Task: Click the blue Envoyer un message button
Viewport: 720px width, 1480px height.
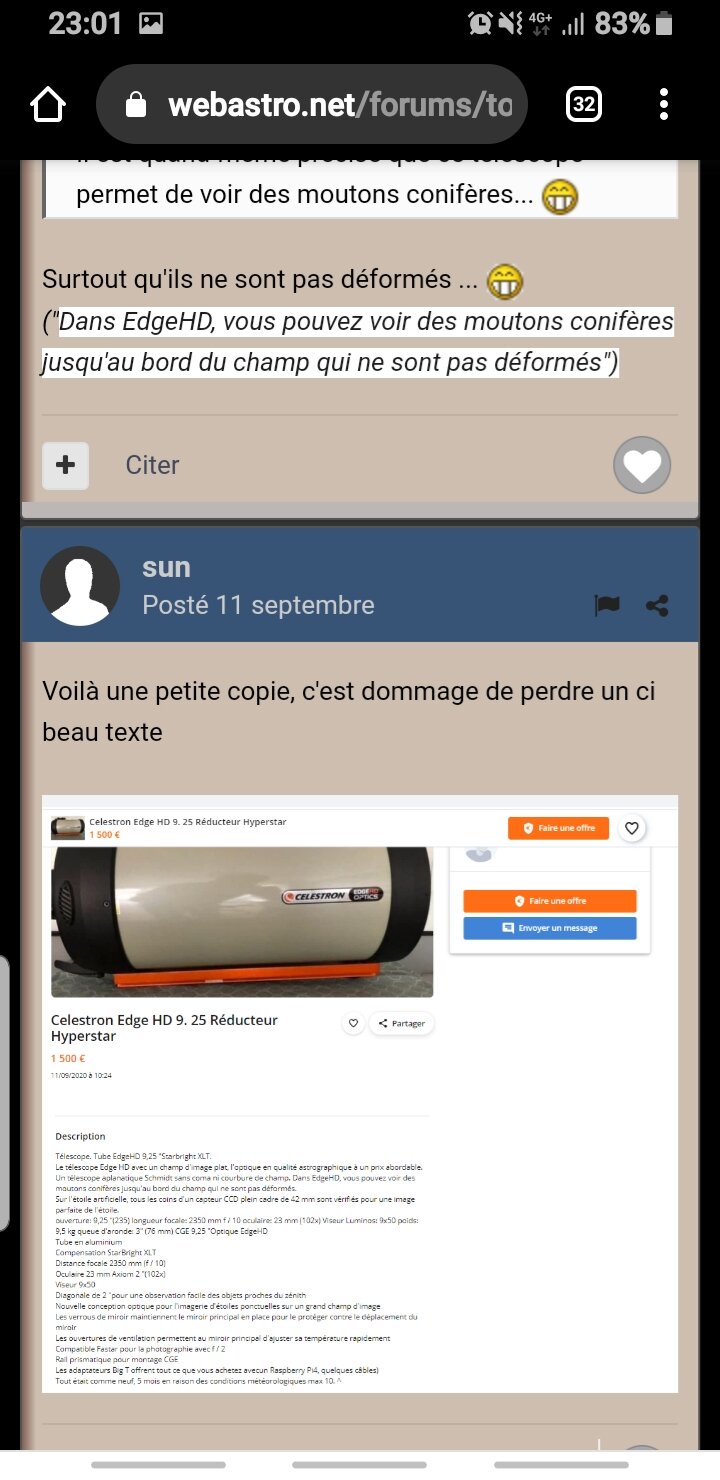Action: (x=550, y=928)
